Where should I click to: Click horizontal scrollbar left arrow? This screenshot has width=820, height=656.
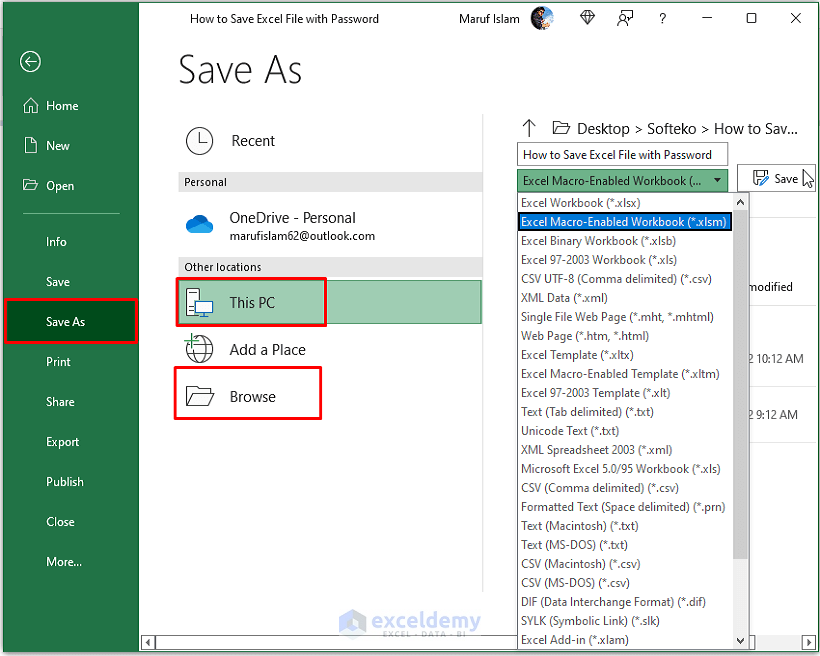click(x=149, y=642)
